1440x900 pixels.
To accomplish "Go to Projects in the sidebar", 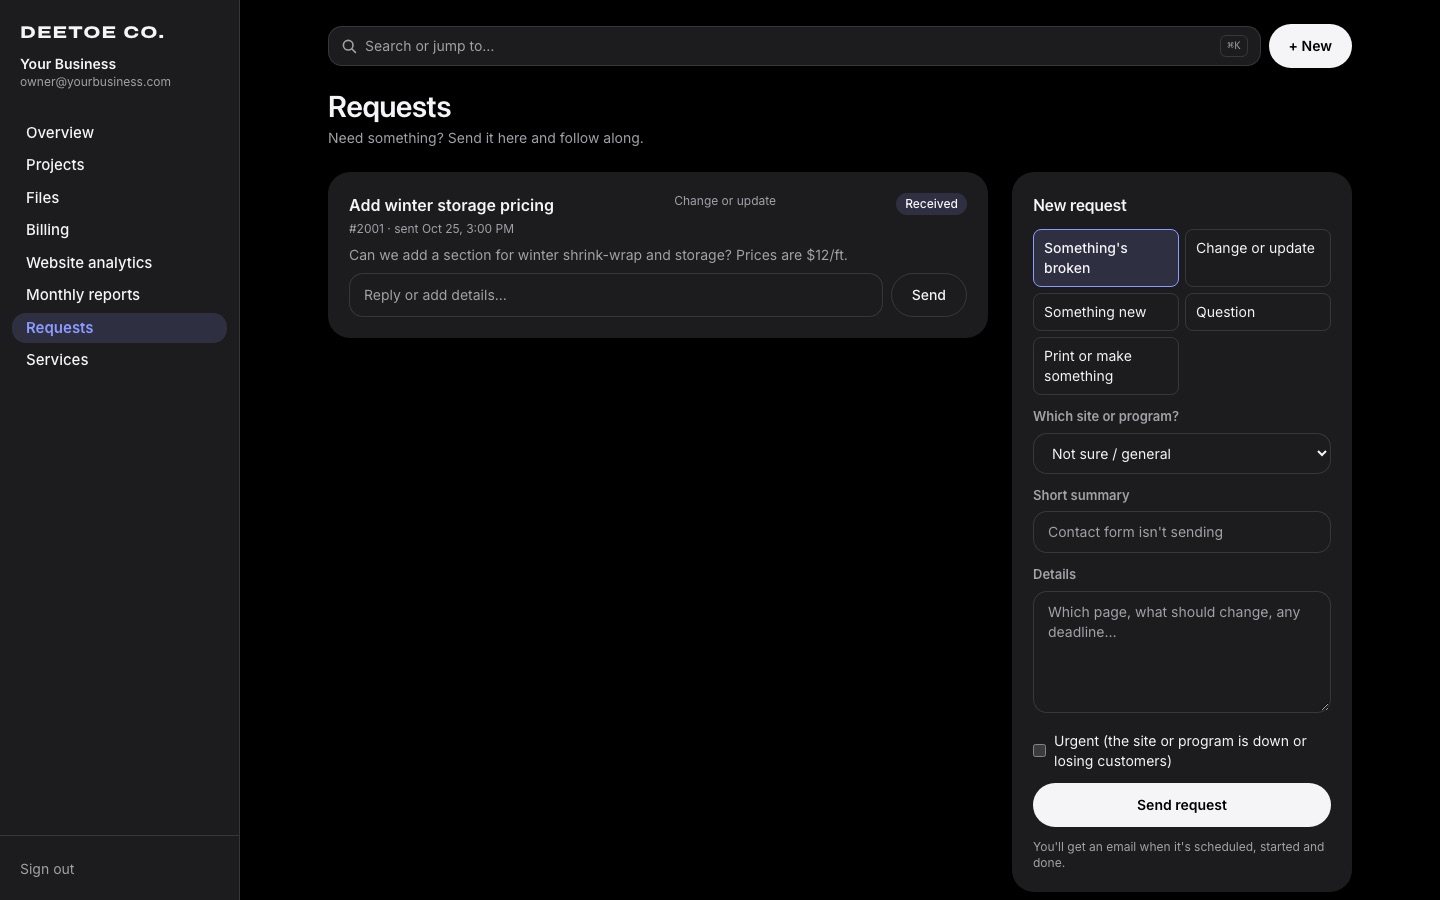I will click(119, 165).
